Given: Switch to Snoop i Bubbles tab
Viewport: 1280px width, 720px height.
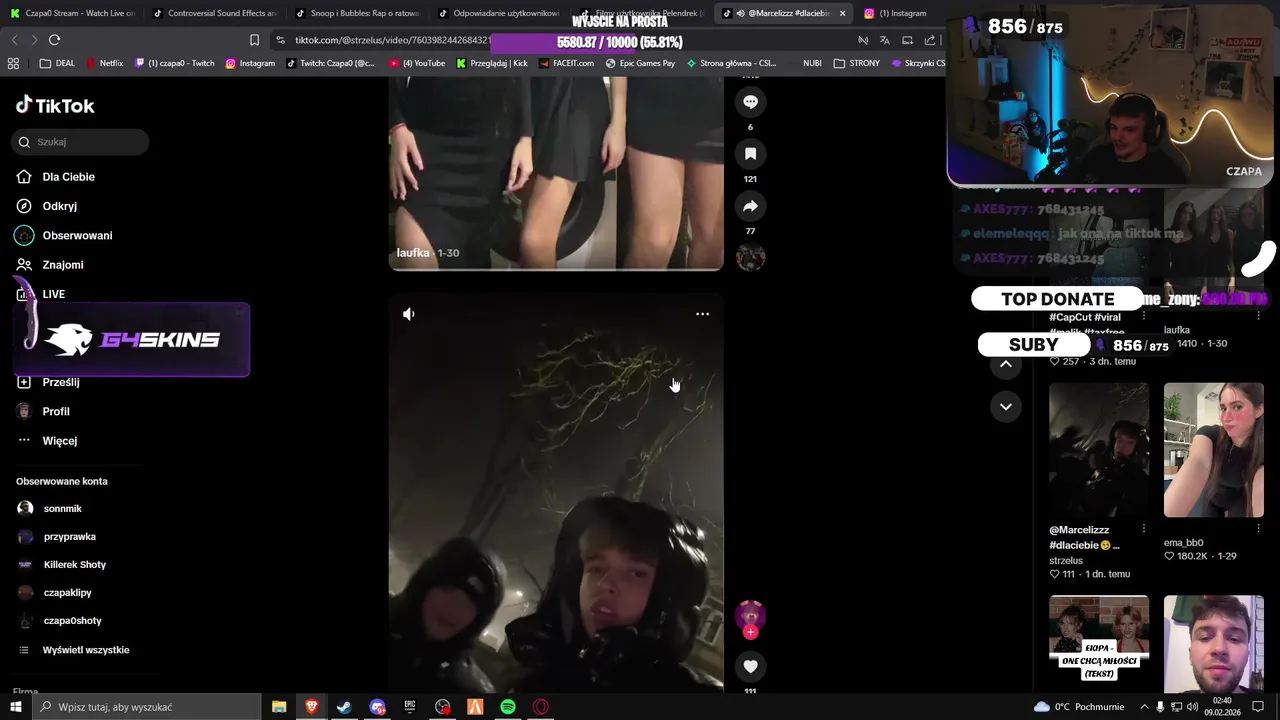Looking at the screenshot, I should point(356,13).
